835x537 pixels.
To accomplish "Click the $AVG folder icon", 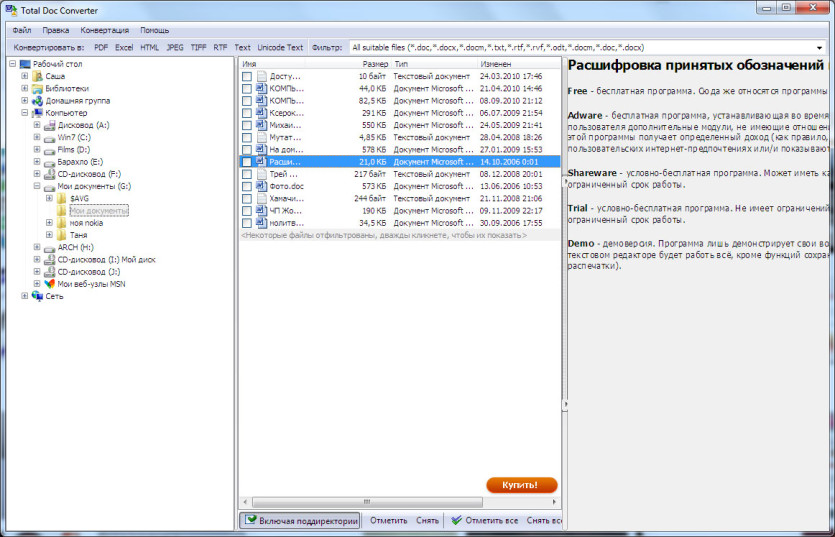I will tap(62, 199).
